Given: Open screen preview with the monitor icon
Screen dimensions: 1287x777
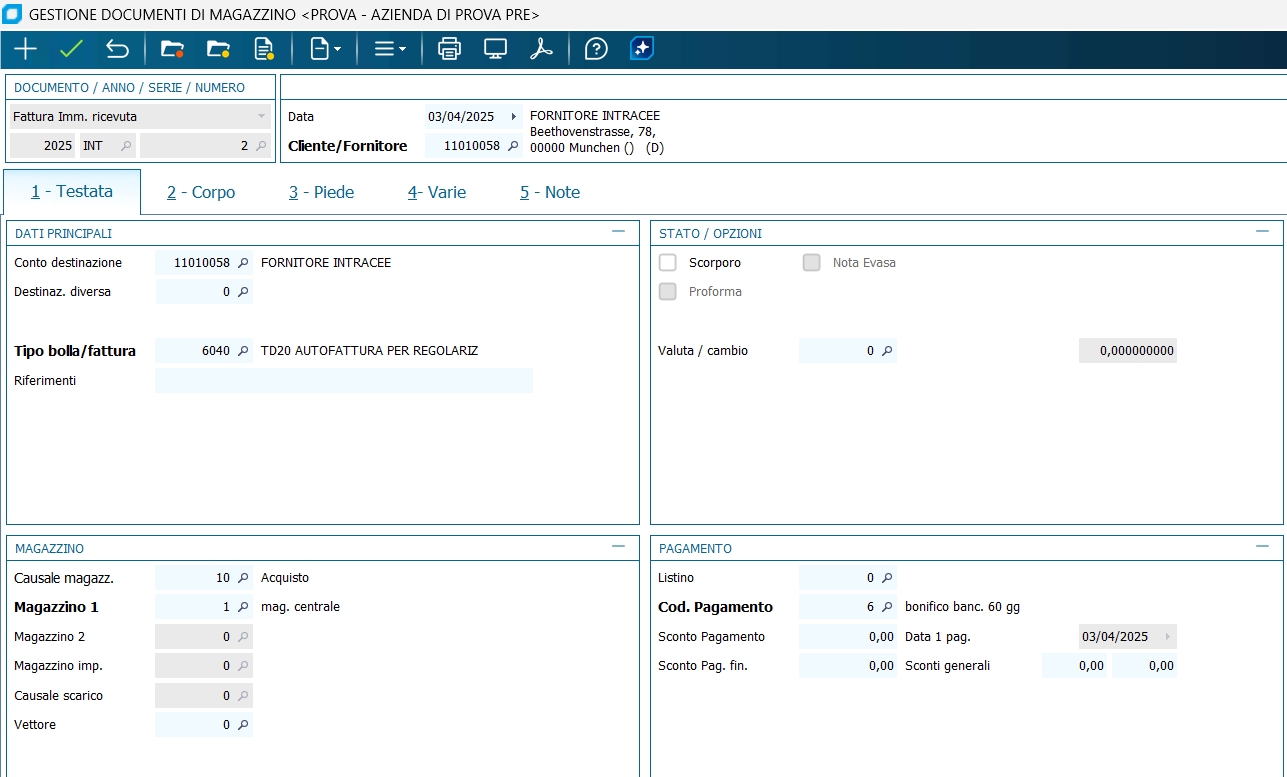Looking at the screenshot, I should (495, 49).
